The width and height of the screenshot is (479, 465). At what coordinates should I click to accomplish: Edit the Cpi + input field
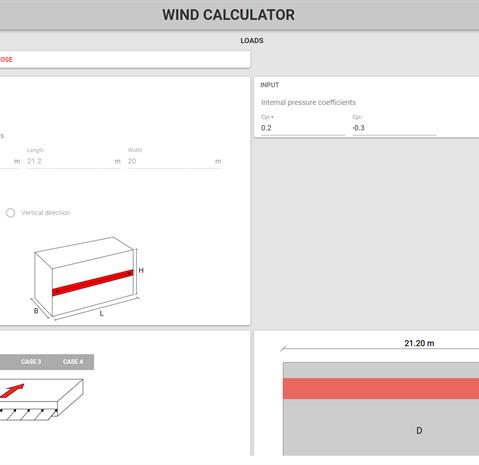[x=303, y=128]
